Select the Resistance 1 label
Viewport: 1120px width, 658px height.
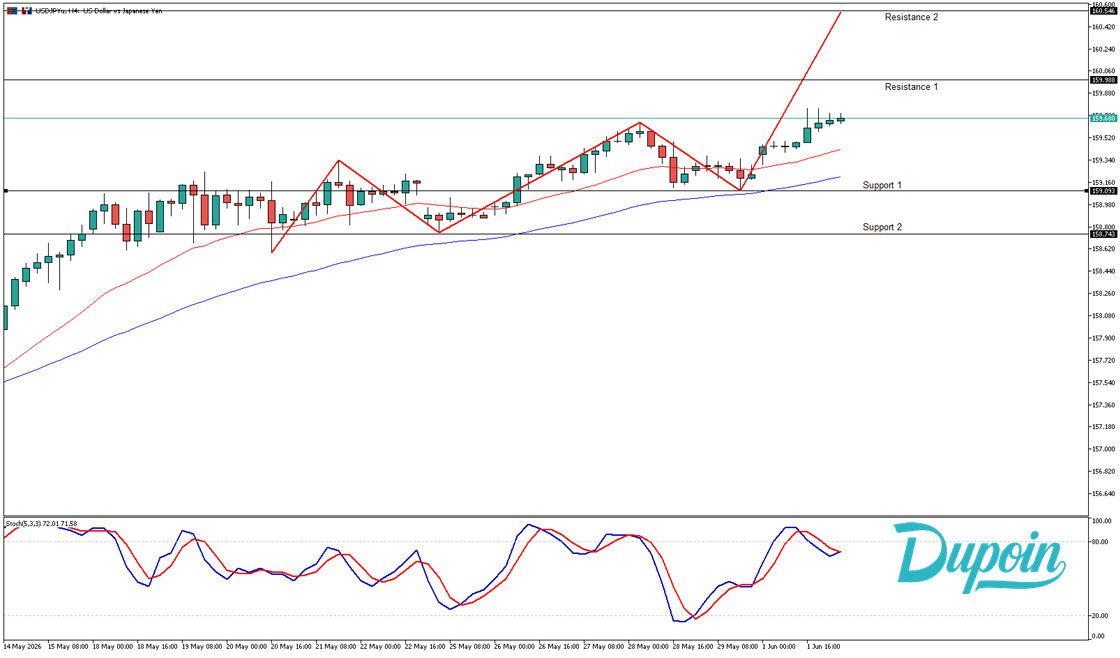(911, 87)
